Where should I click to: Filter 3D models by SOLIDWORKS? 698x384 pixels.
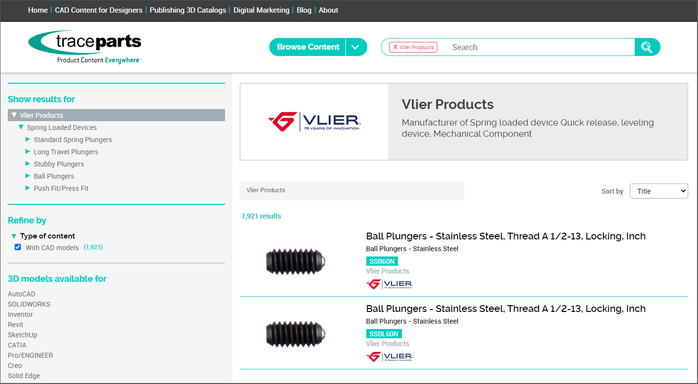pyautogui.click(x=29, y=304)
